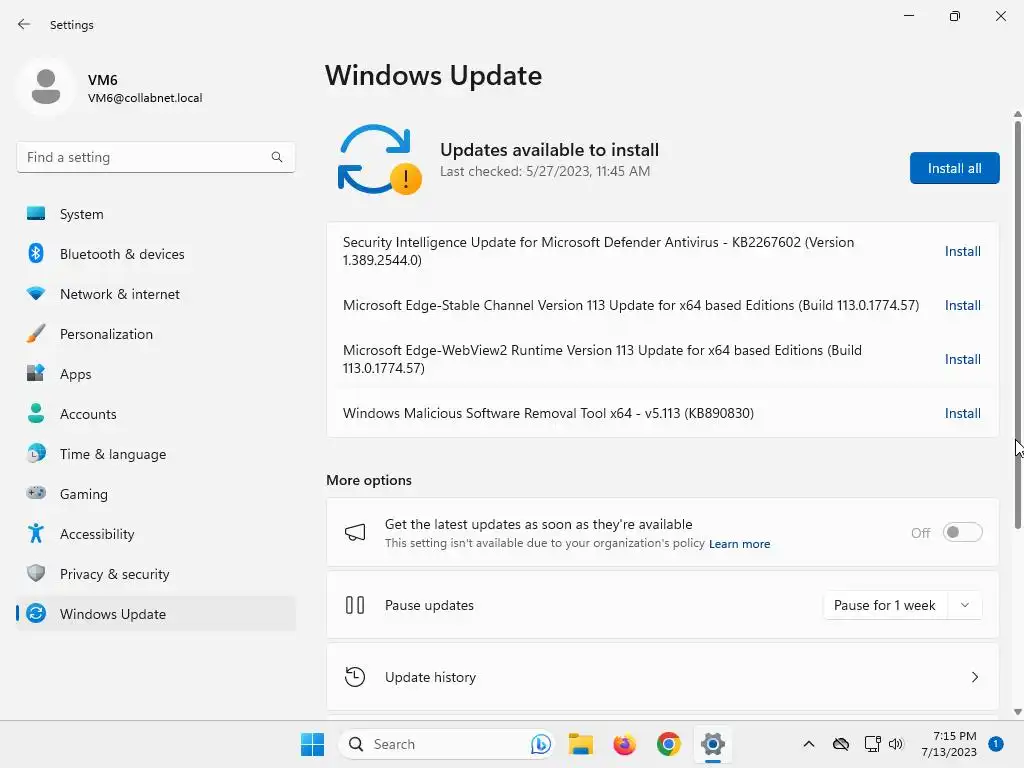Screen dimensions: 1024x768
Task: Open Gaming settings in the sidebar
Action: coord(155,493)
